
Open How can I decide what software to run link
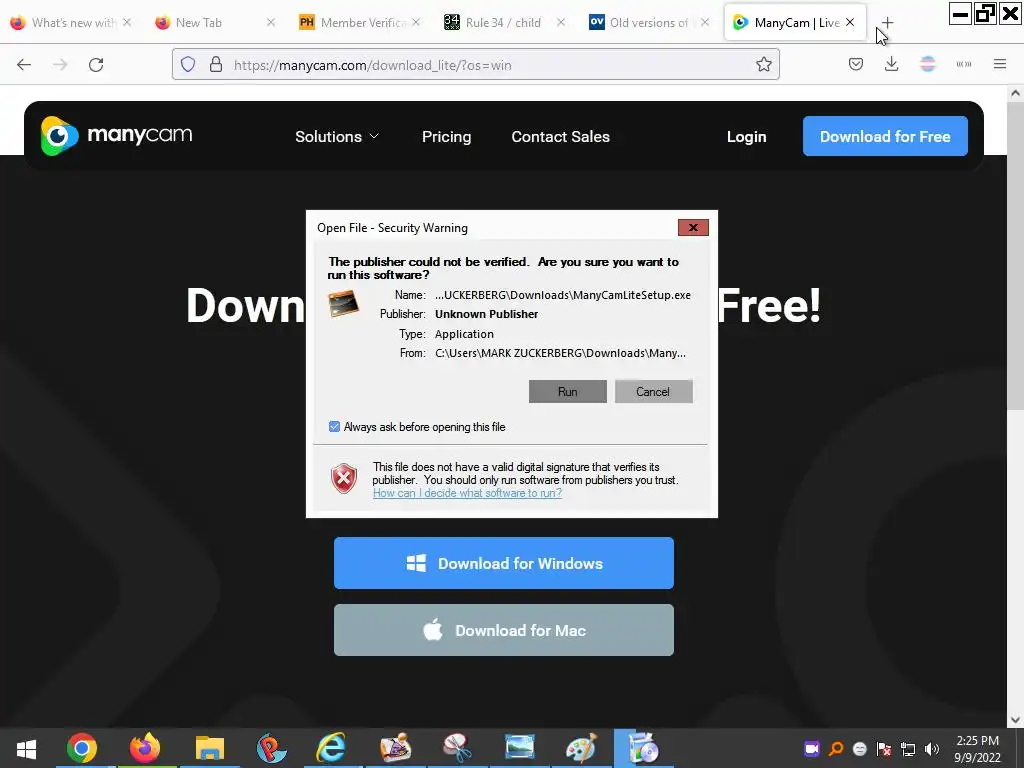pyautogui.click(x=467, y=493)
